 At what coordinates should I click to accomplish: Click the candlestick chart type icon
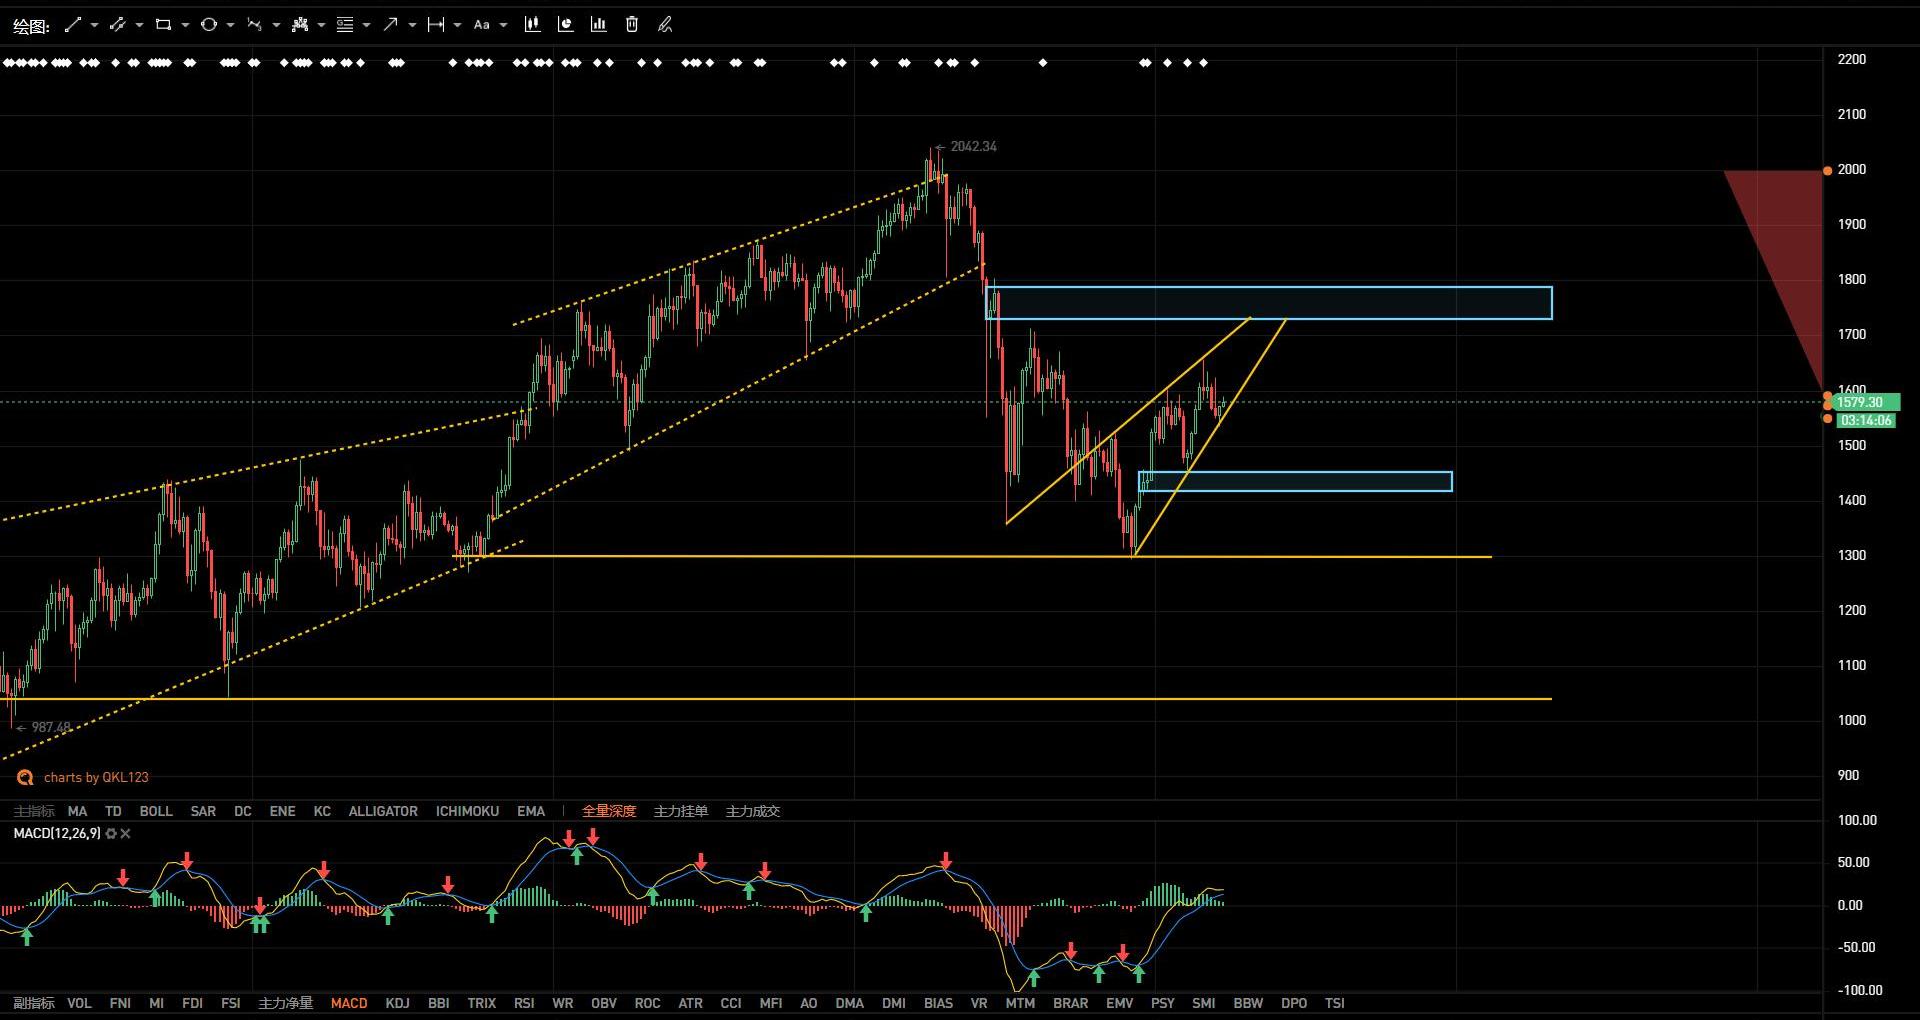point(532,25)
